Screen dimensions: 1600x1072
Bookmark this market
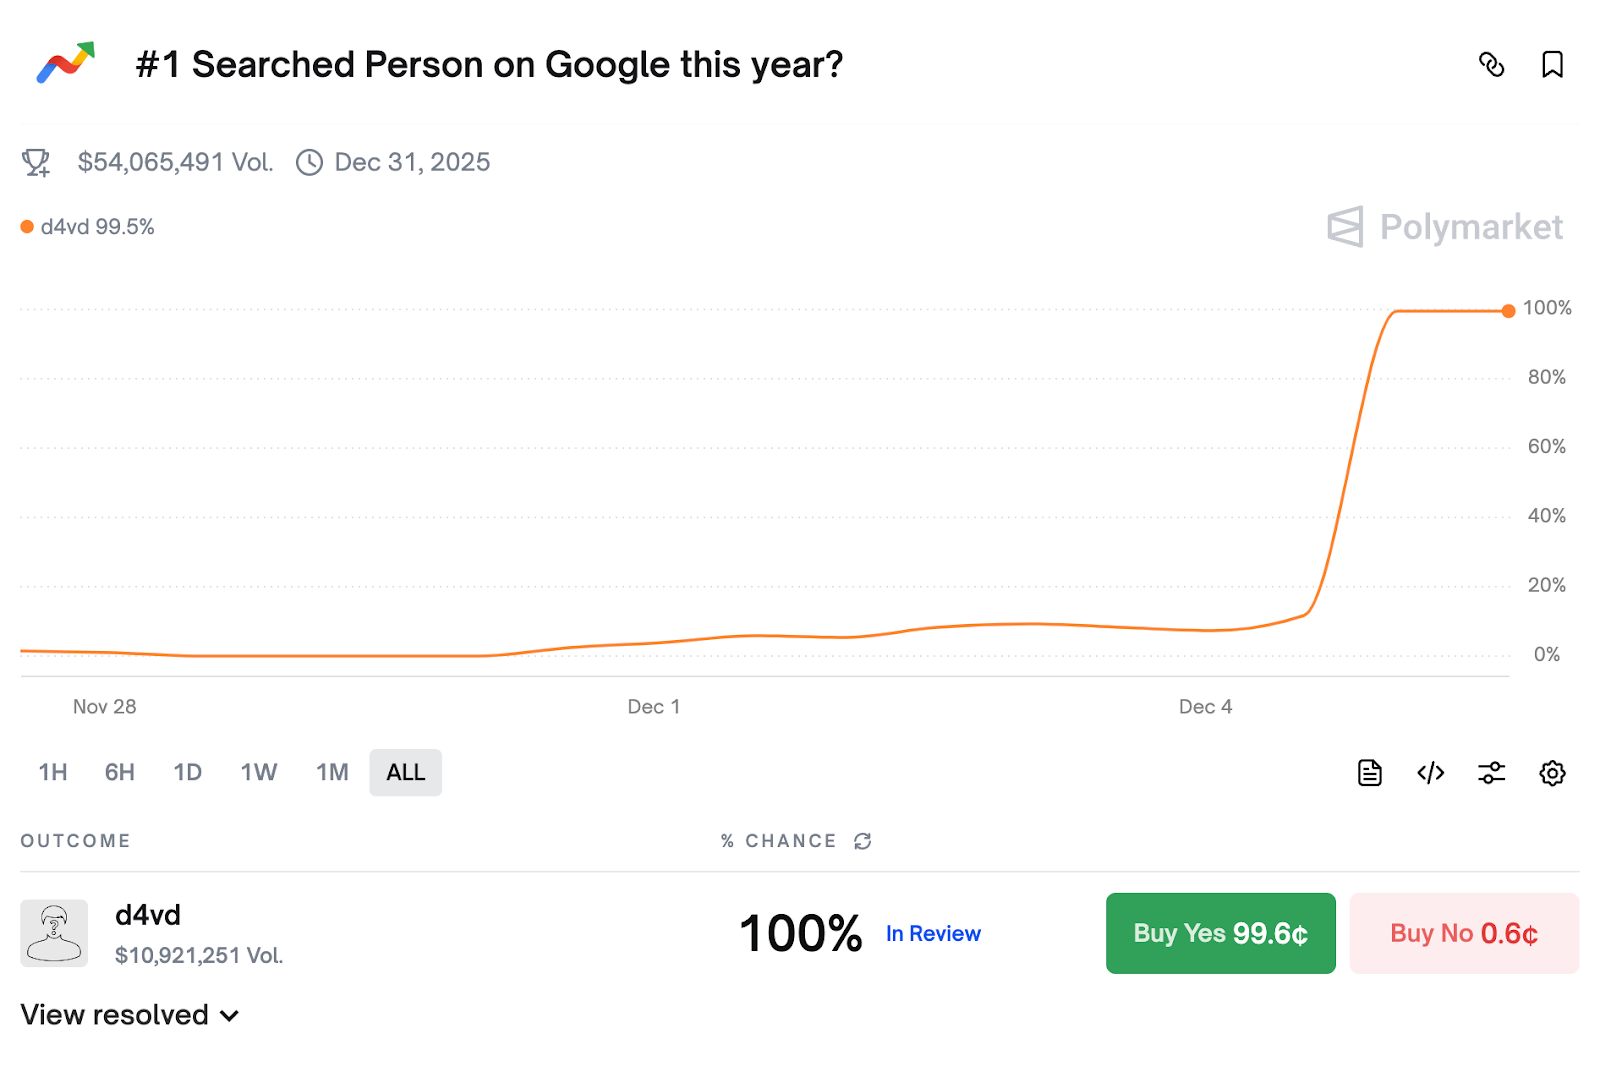click(1552, 65)
